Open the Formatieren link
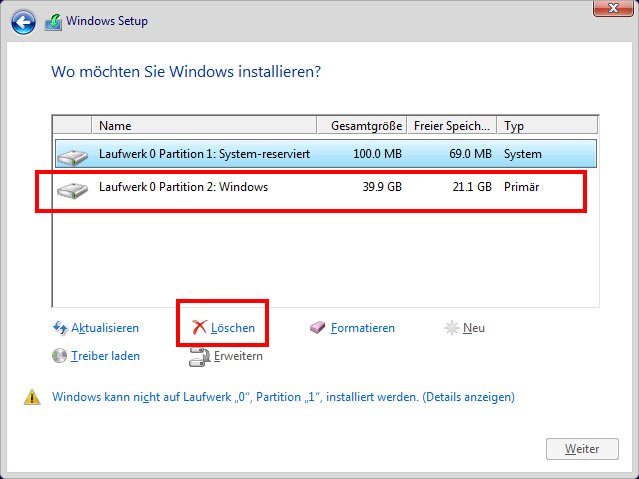This screenshot has height=479, width=639. tap(363, 328)
